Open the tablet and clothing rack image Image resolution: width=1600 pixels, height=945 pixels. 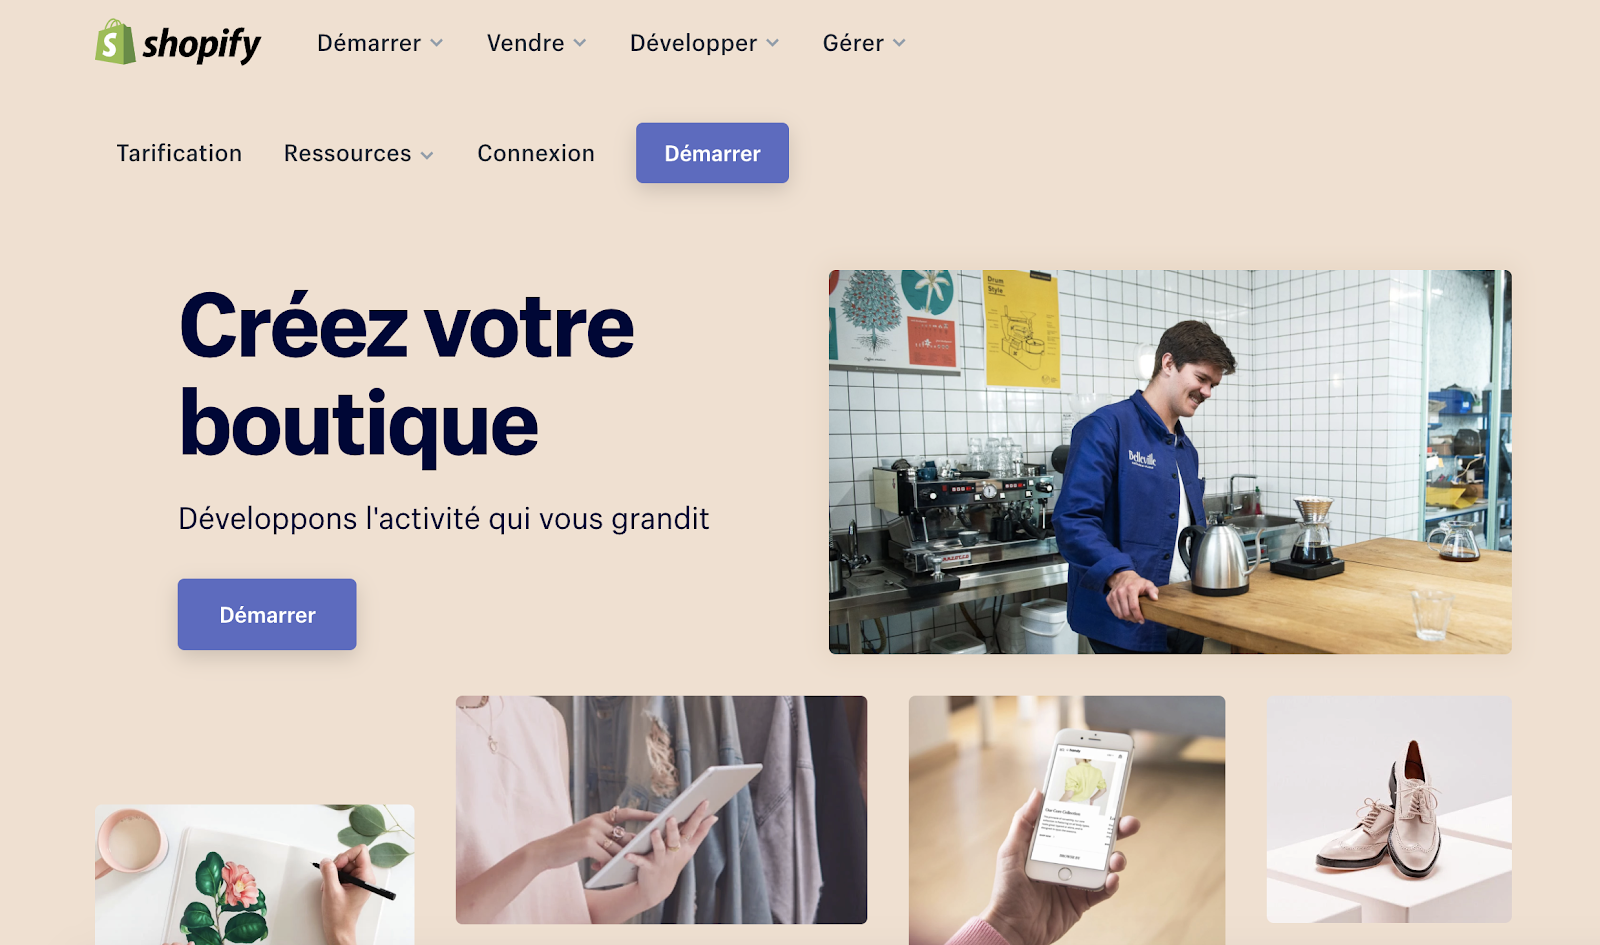(x=661, y=810)
